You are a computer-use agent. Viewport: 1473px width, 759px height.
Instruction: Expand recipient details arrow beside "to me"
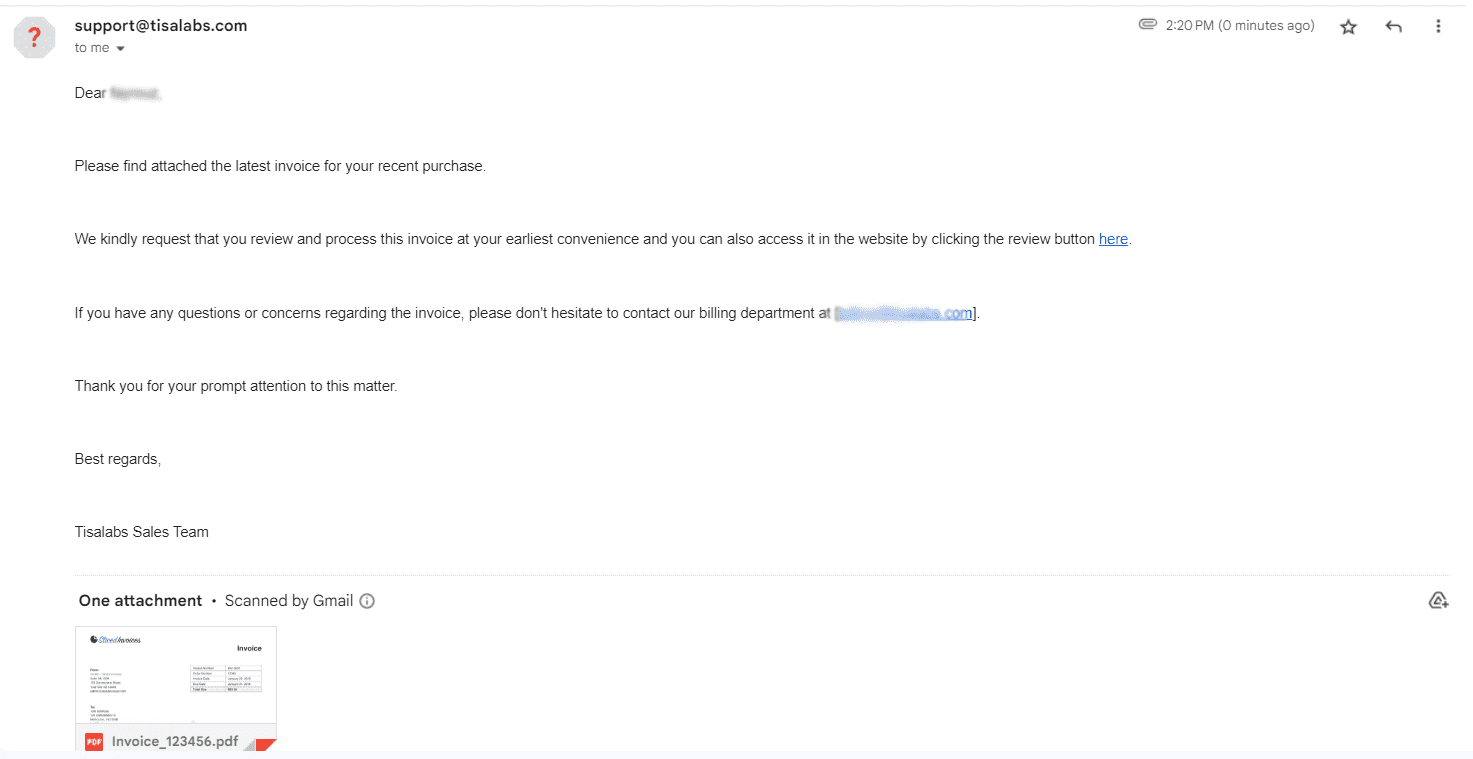(121, 49)
